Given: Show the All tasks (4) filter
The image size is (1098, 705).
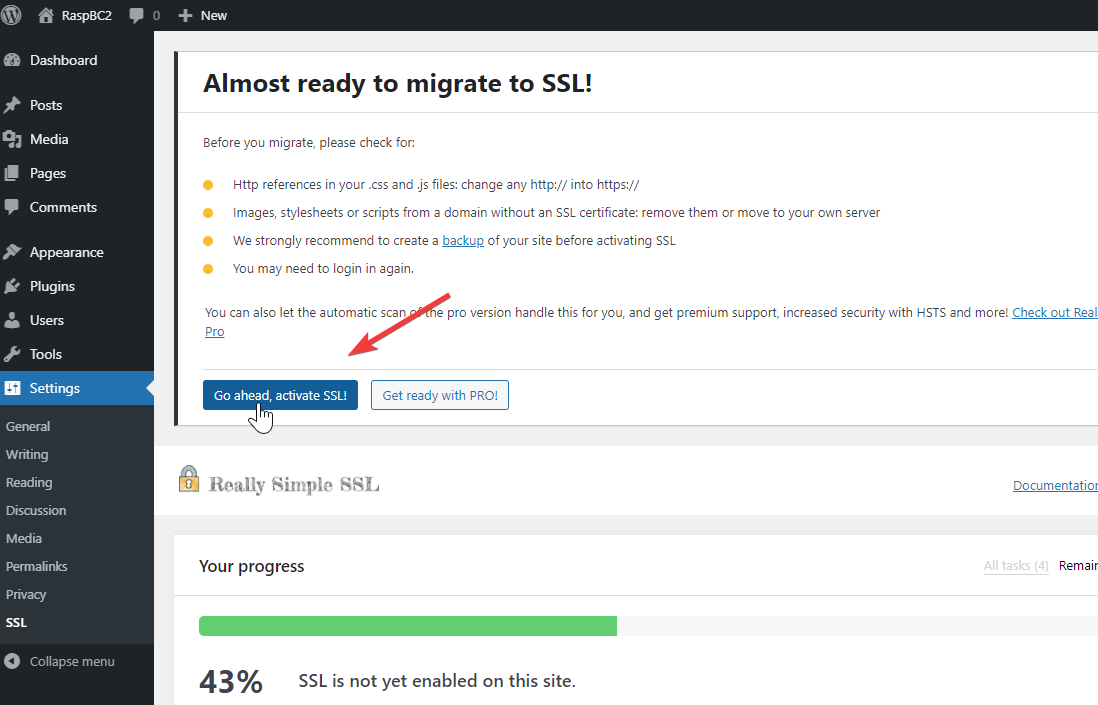Looking at the screenshot, I should (1015, 566).
